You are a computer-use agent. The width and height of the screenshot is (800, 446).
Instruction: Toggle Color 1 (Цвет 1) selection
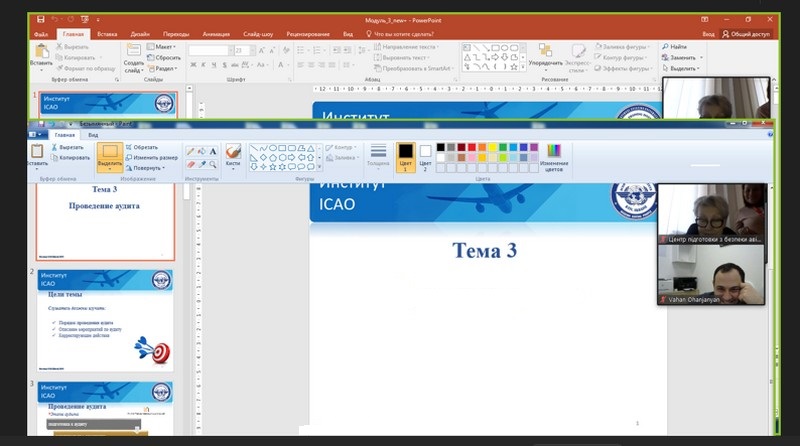point(406,156)
